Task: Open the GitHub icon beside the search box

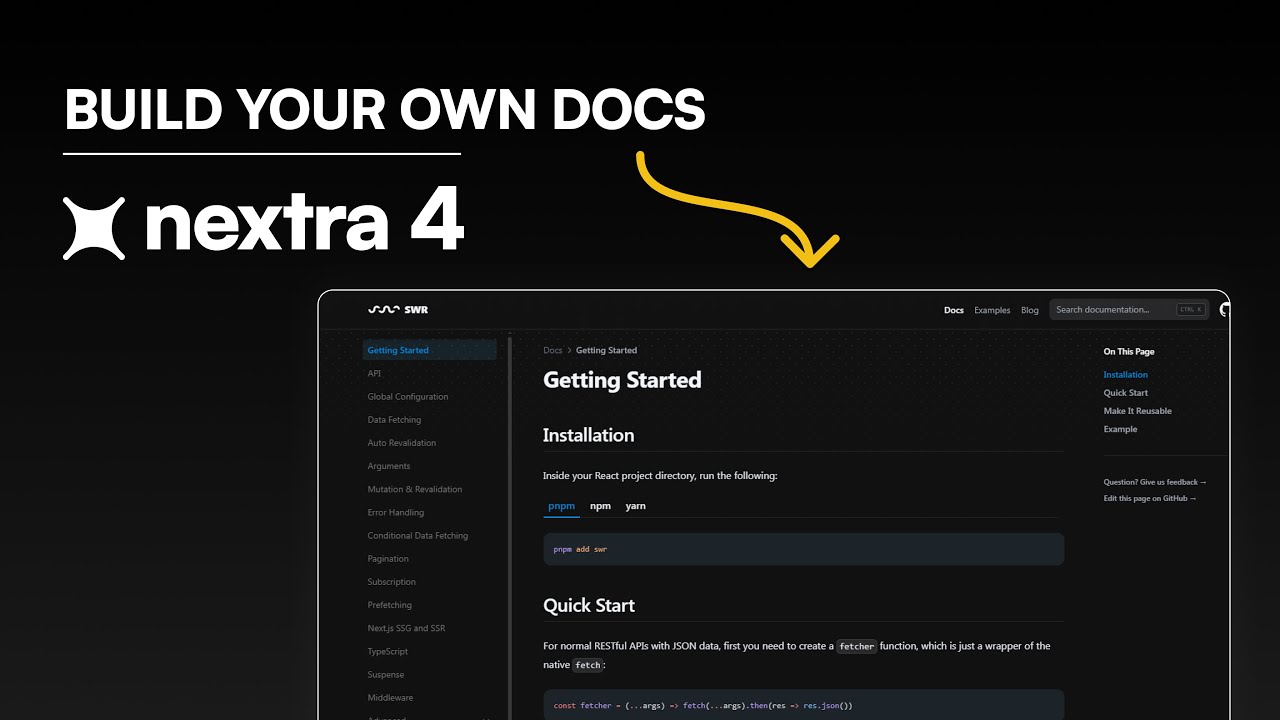Action: click(1224, 310)
